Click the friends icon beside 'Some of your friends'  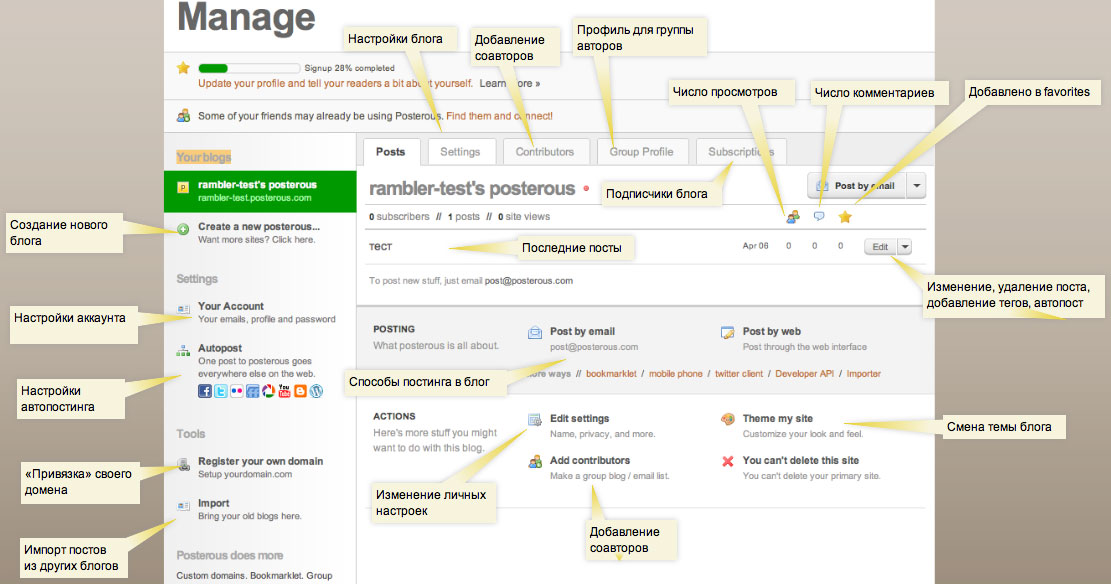184,116
